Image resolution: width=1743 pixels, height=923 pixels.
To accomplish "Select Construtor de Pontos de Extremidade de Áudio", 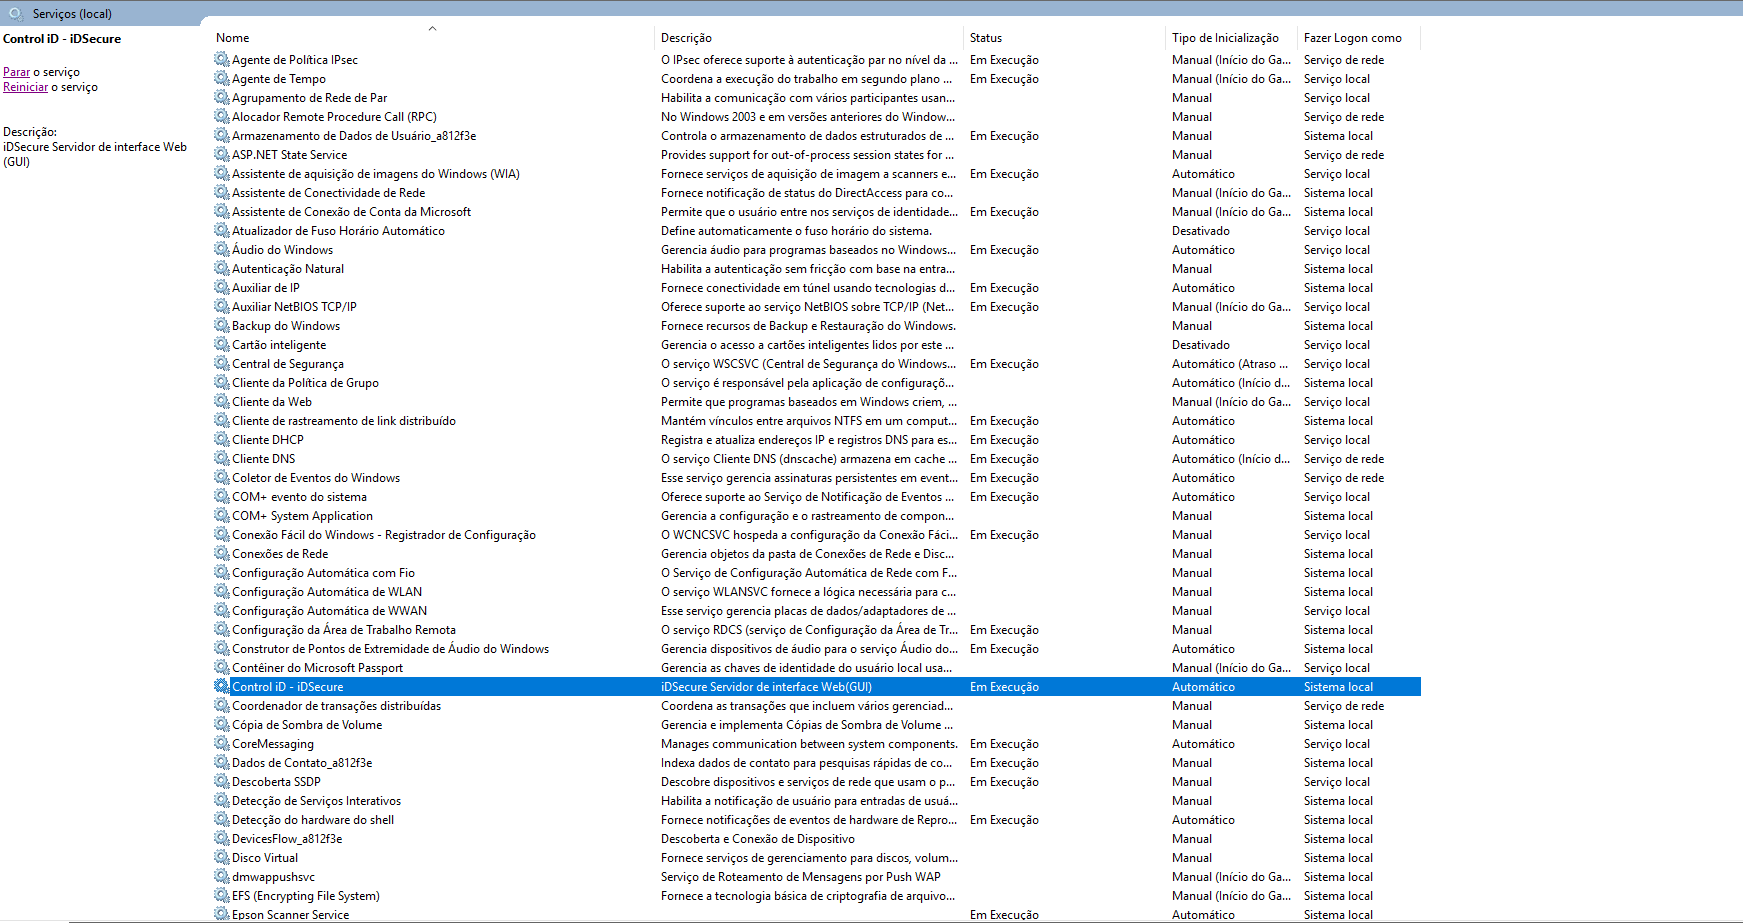I will [x=390, y=649].
